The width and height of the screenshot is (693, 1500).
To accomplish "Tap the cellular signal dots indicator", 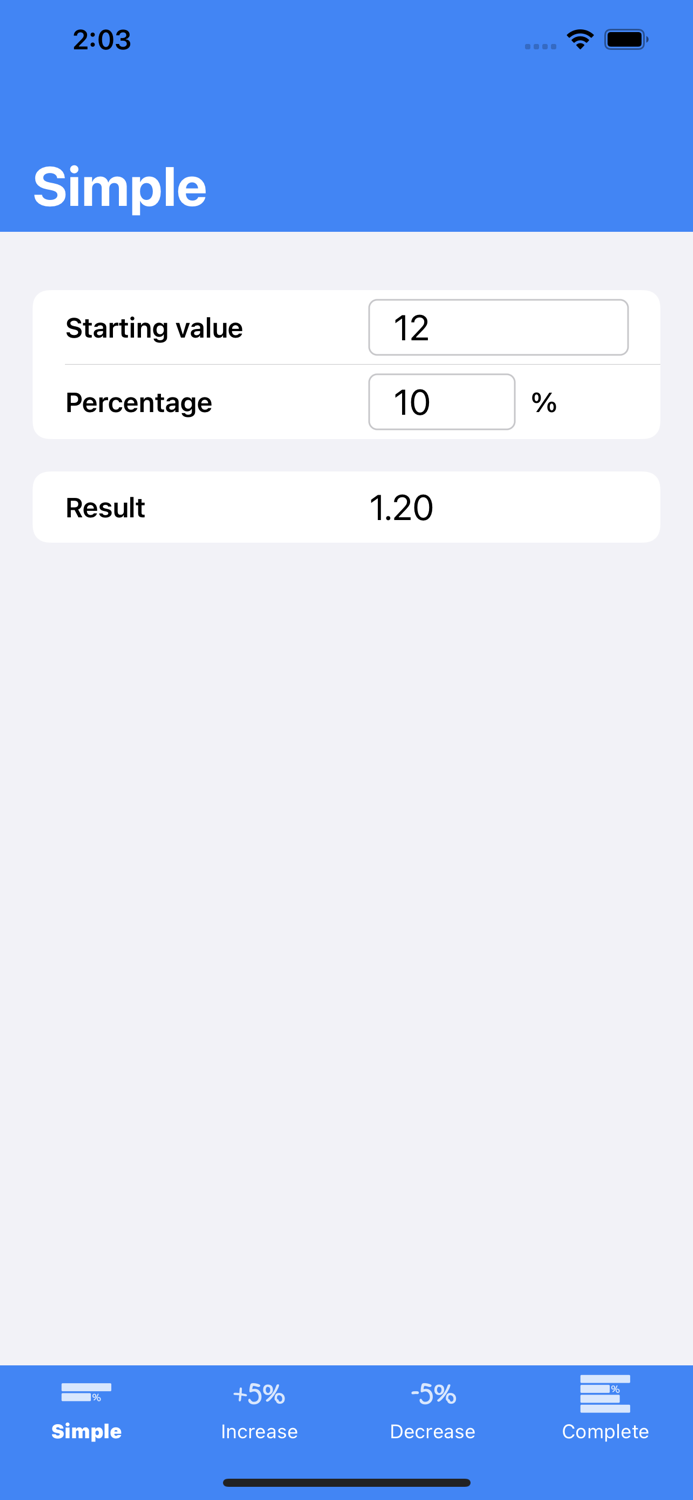I will pos(540,45).
